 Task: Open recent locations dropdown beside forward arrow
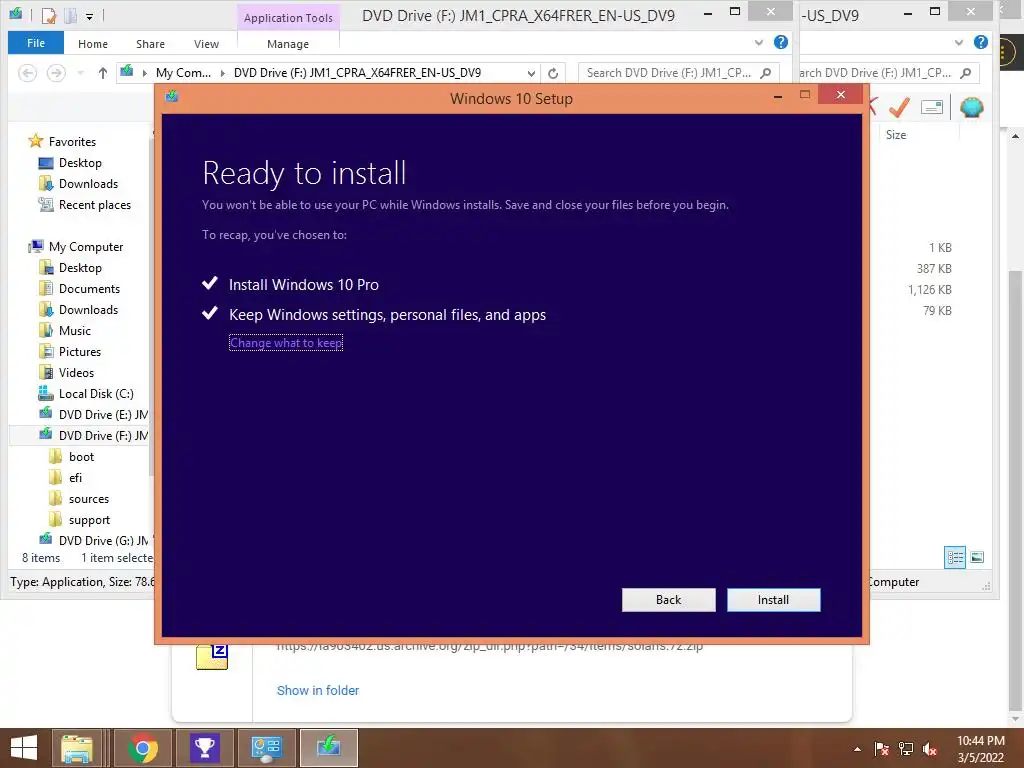click(80, 73)
